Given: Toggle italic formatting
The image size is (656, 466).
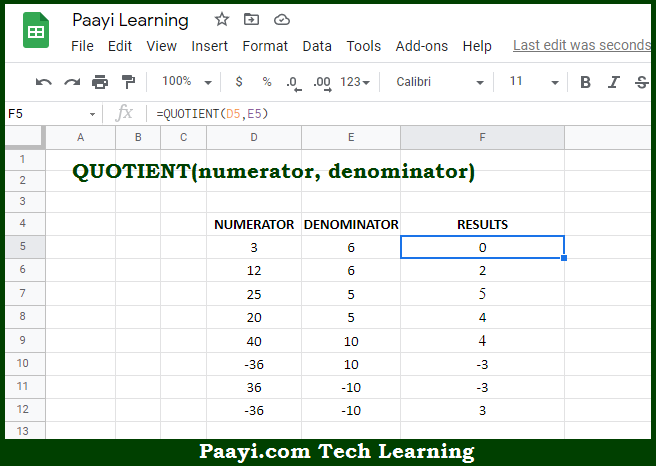Looking at the screenshot, I should 613,82.
